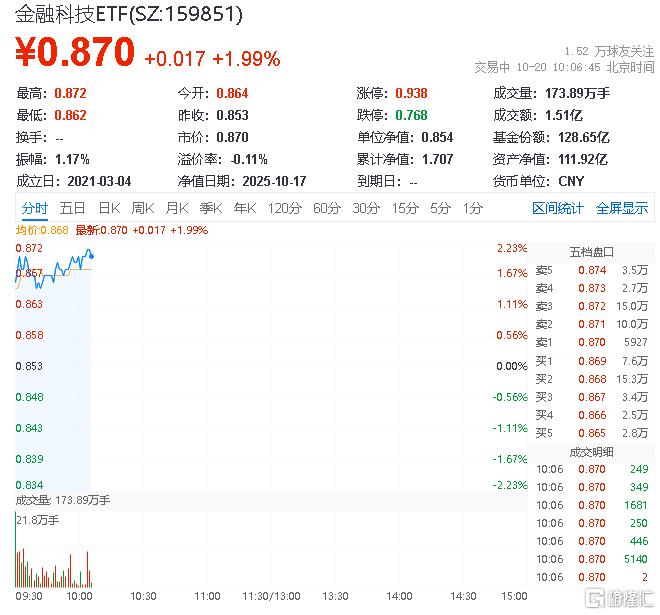This screenshot has height=615, width=660.
Task: Switch to the 5分 interval tab
Action: (440, 208)
